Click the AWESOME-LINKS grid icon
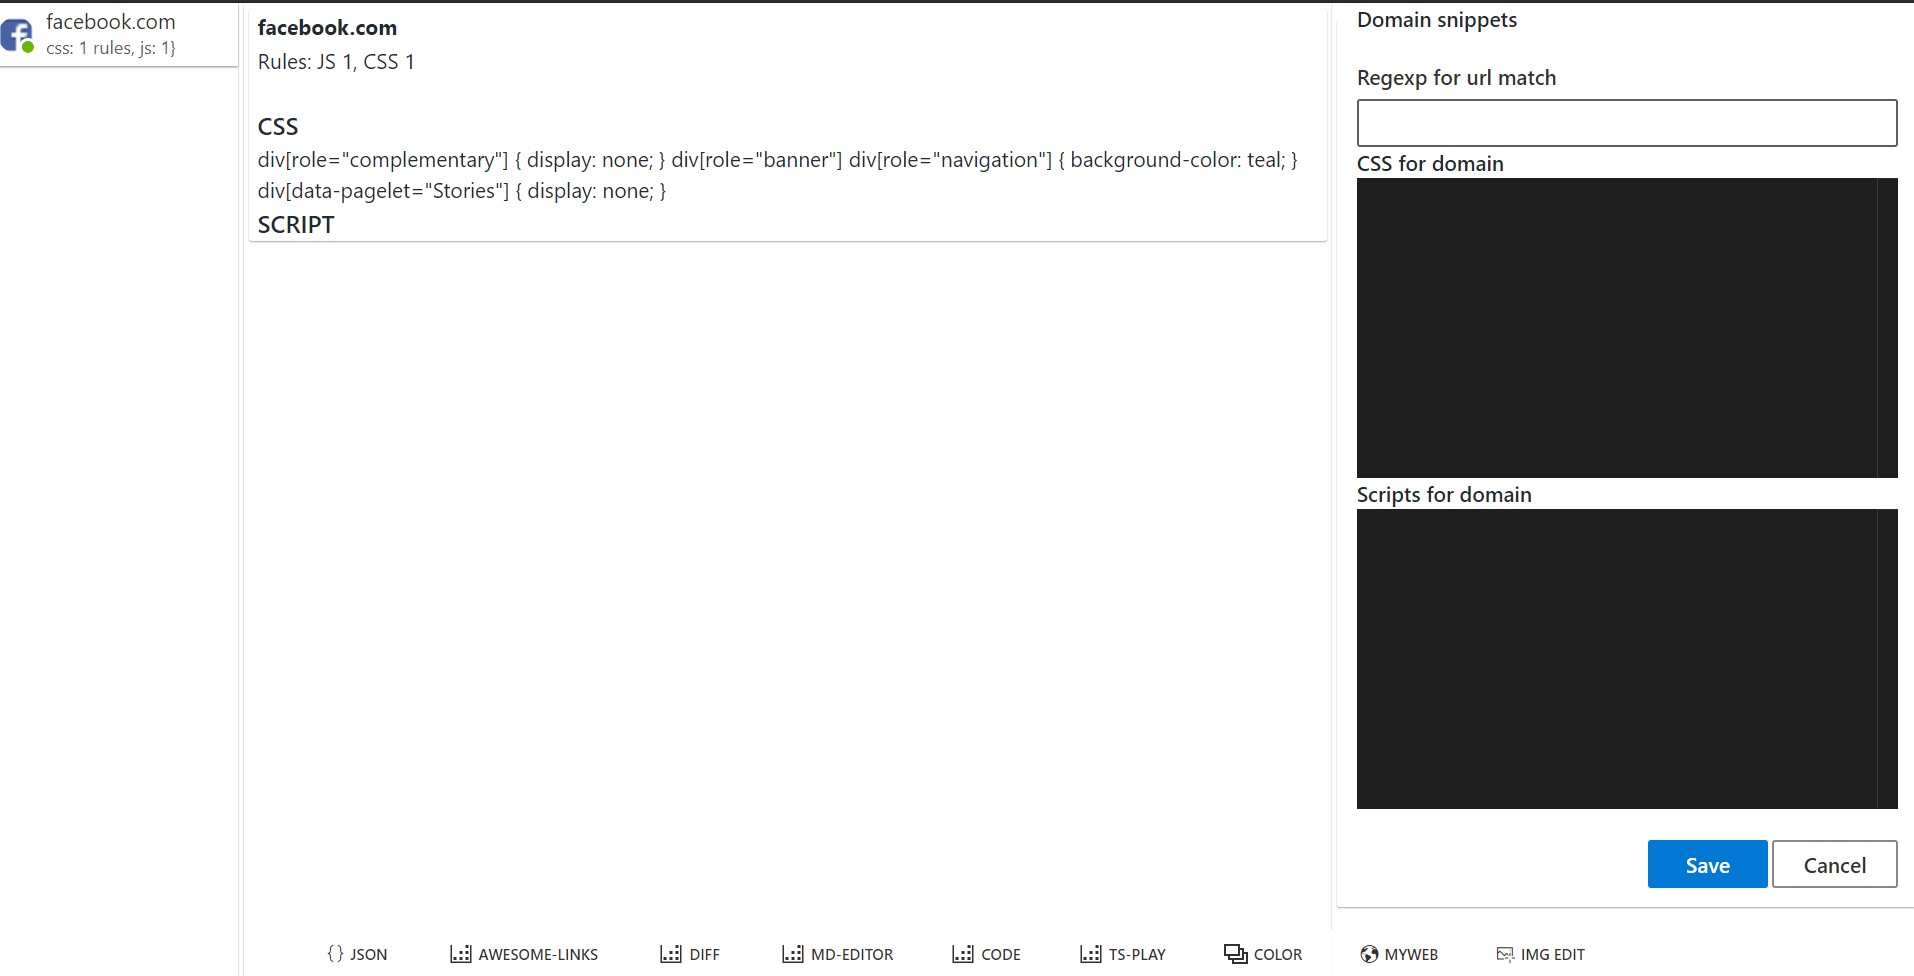The image size is (1914, 976). (460, 954)
